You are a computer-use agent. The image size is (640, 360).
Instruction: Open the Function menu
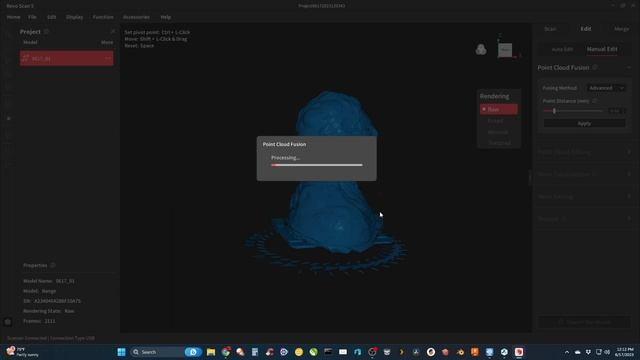point(103,17)
